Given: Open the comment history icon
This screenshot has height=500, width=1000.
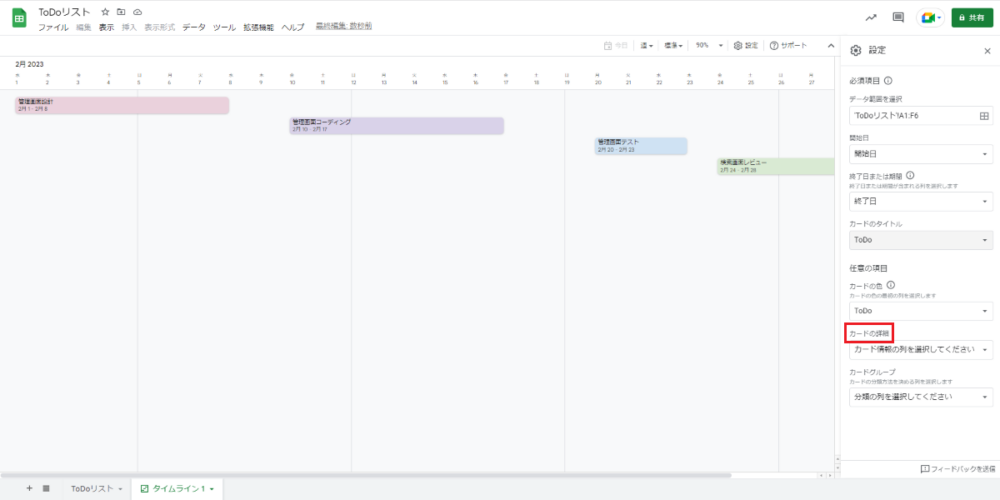Looking at the screenshot, I should tap(898, 18).
